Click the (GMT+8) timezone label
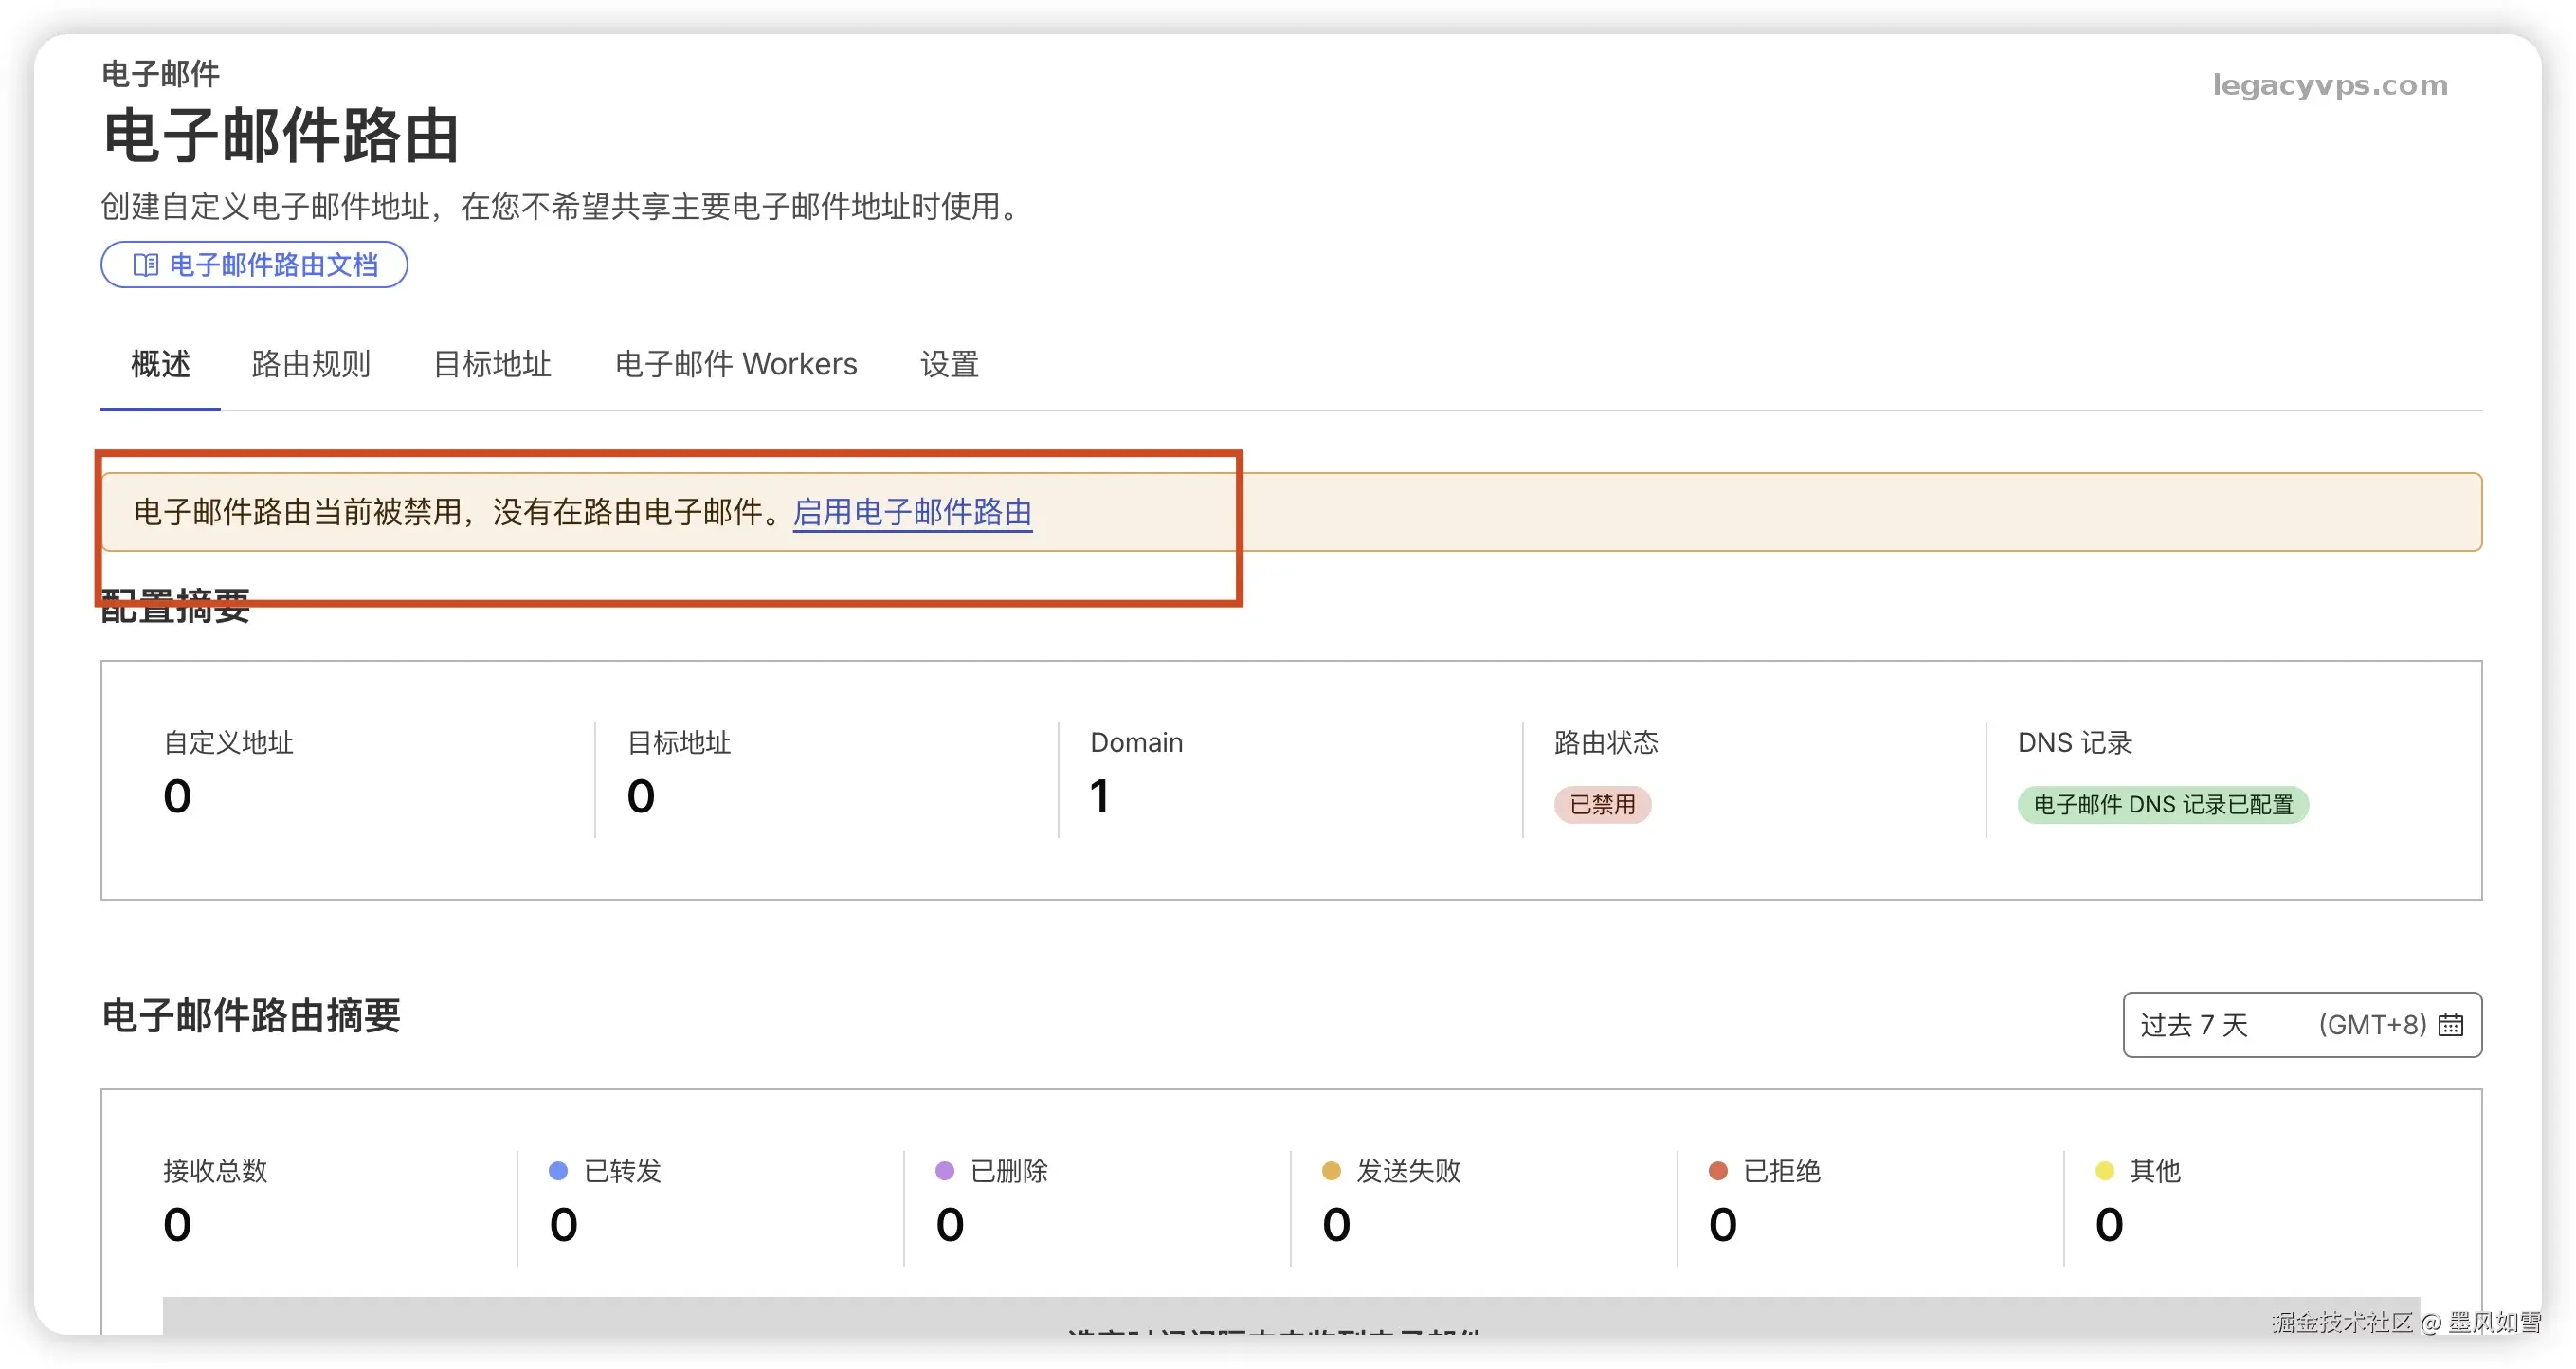The height and width of the screenshot is (1369, 2576). (x=2372, y=1025)
